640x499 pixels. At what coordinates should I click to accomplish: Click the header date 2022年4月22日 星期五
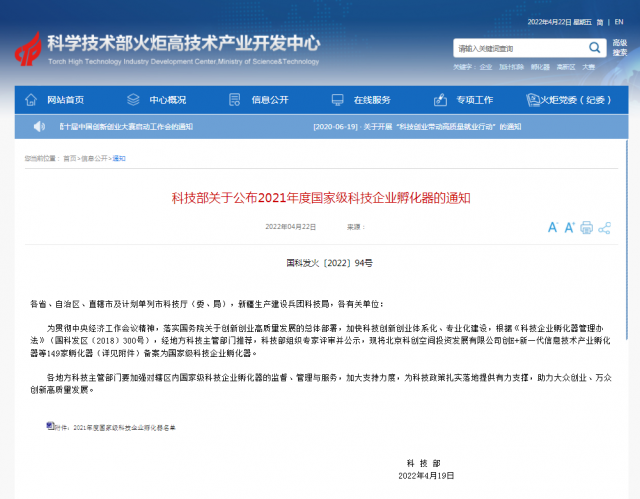click(559, 22)
